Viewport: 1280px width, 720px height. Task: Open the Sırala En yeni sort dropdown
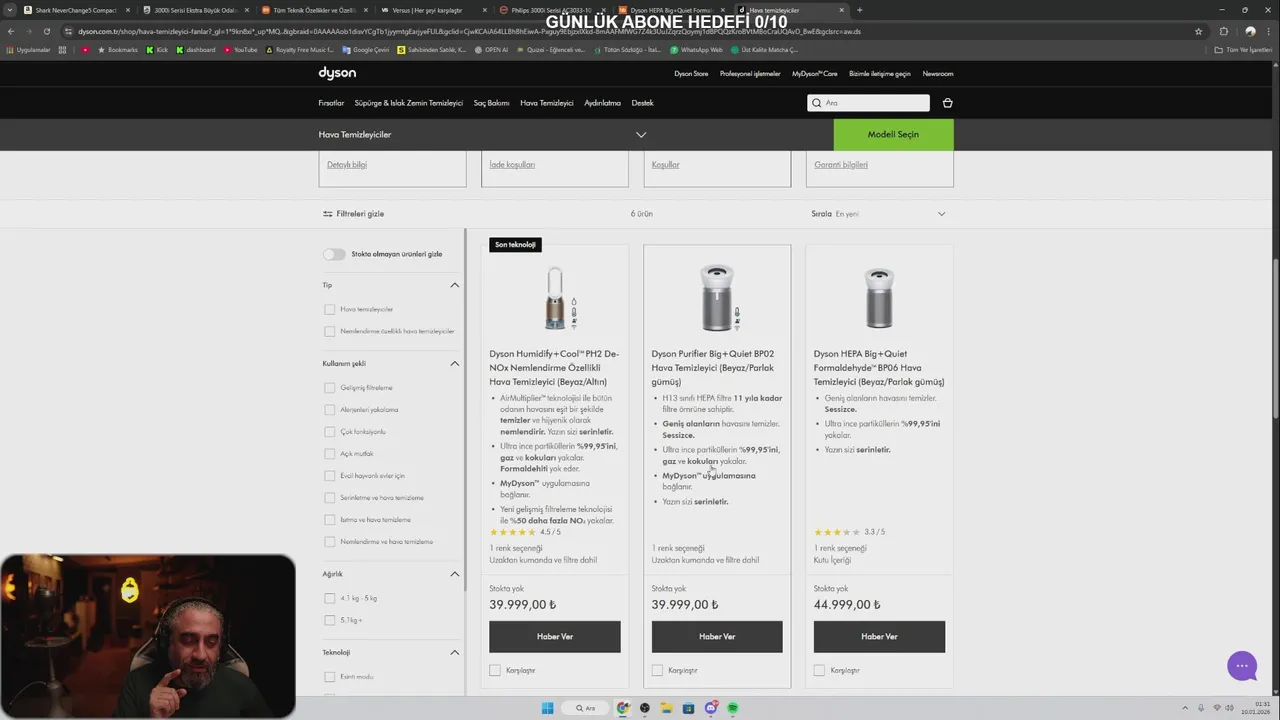tap(878, 214)
